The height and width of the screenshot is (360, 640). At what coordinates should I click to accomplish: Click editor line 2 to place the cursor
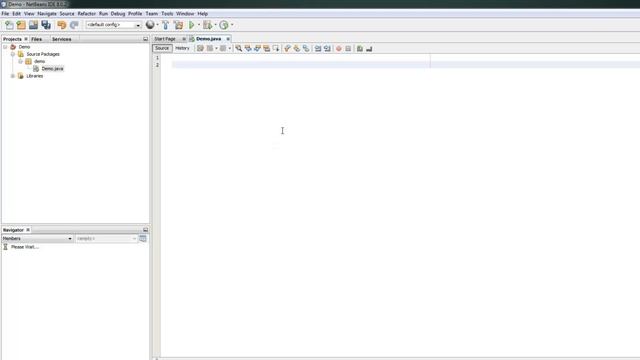coord(406,65)
